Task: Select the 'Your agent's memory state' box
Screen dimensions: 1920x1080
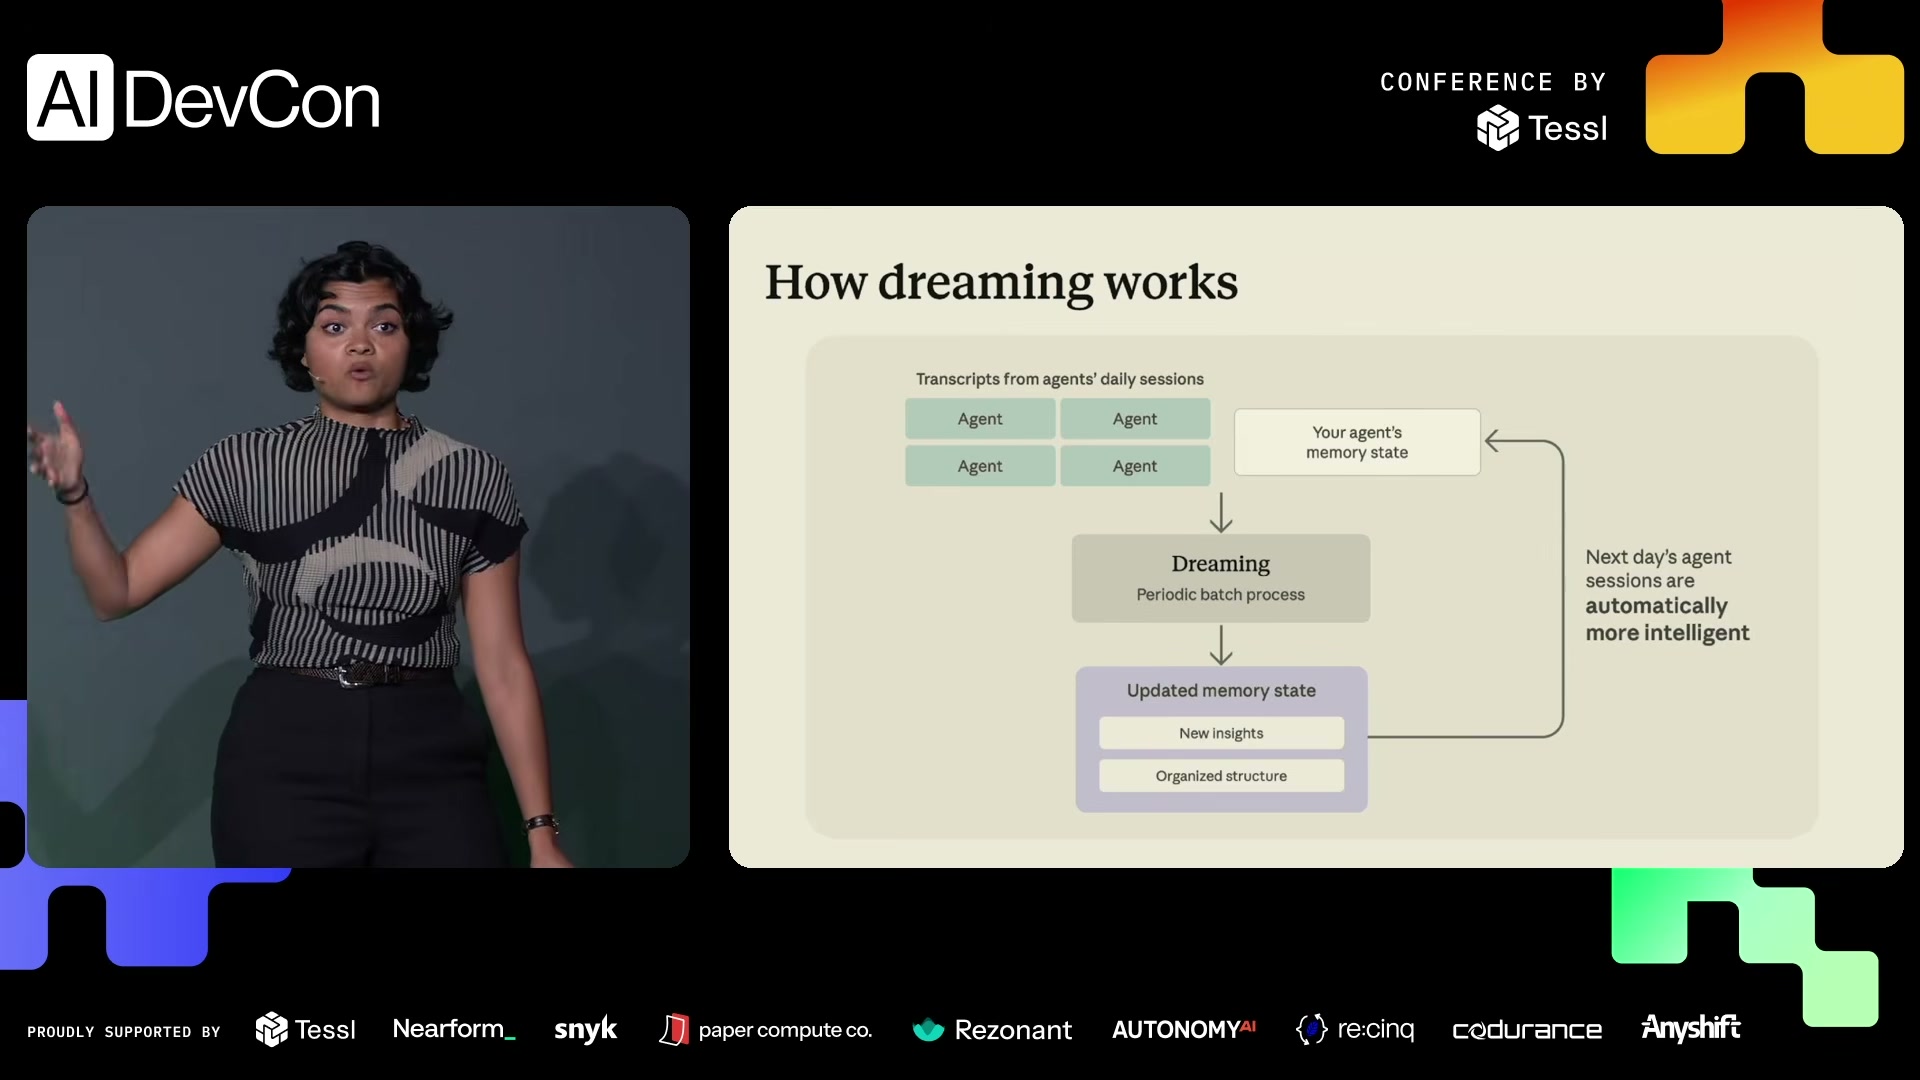Action: click(x=1357, y=442)
